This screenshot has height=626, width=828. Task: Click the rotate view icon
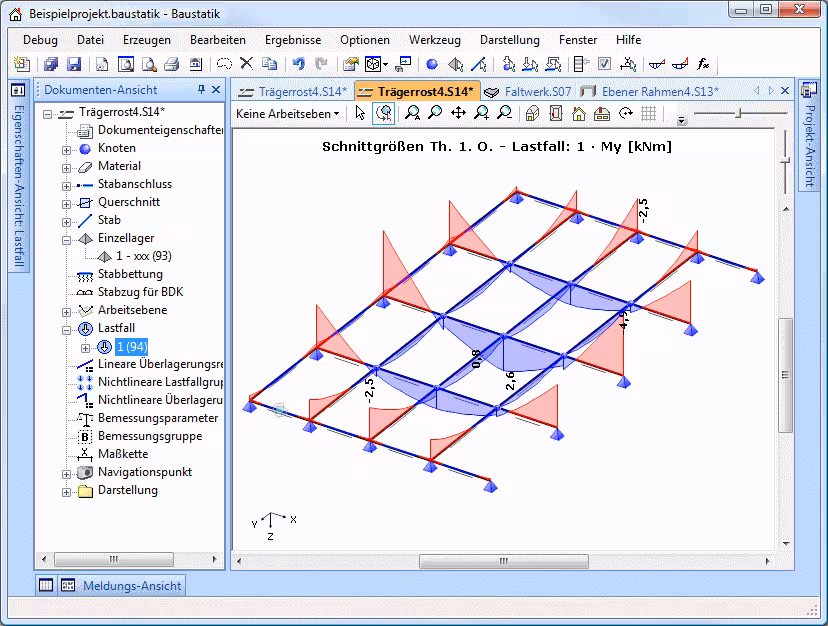point(626,114)
